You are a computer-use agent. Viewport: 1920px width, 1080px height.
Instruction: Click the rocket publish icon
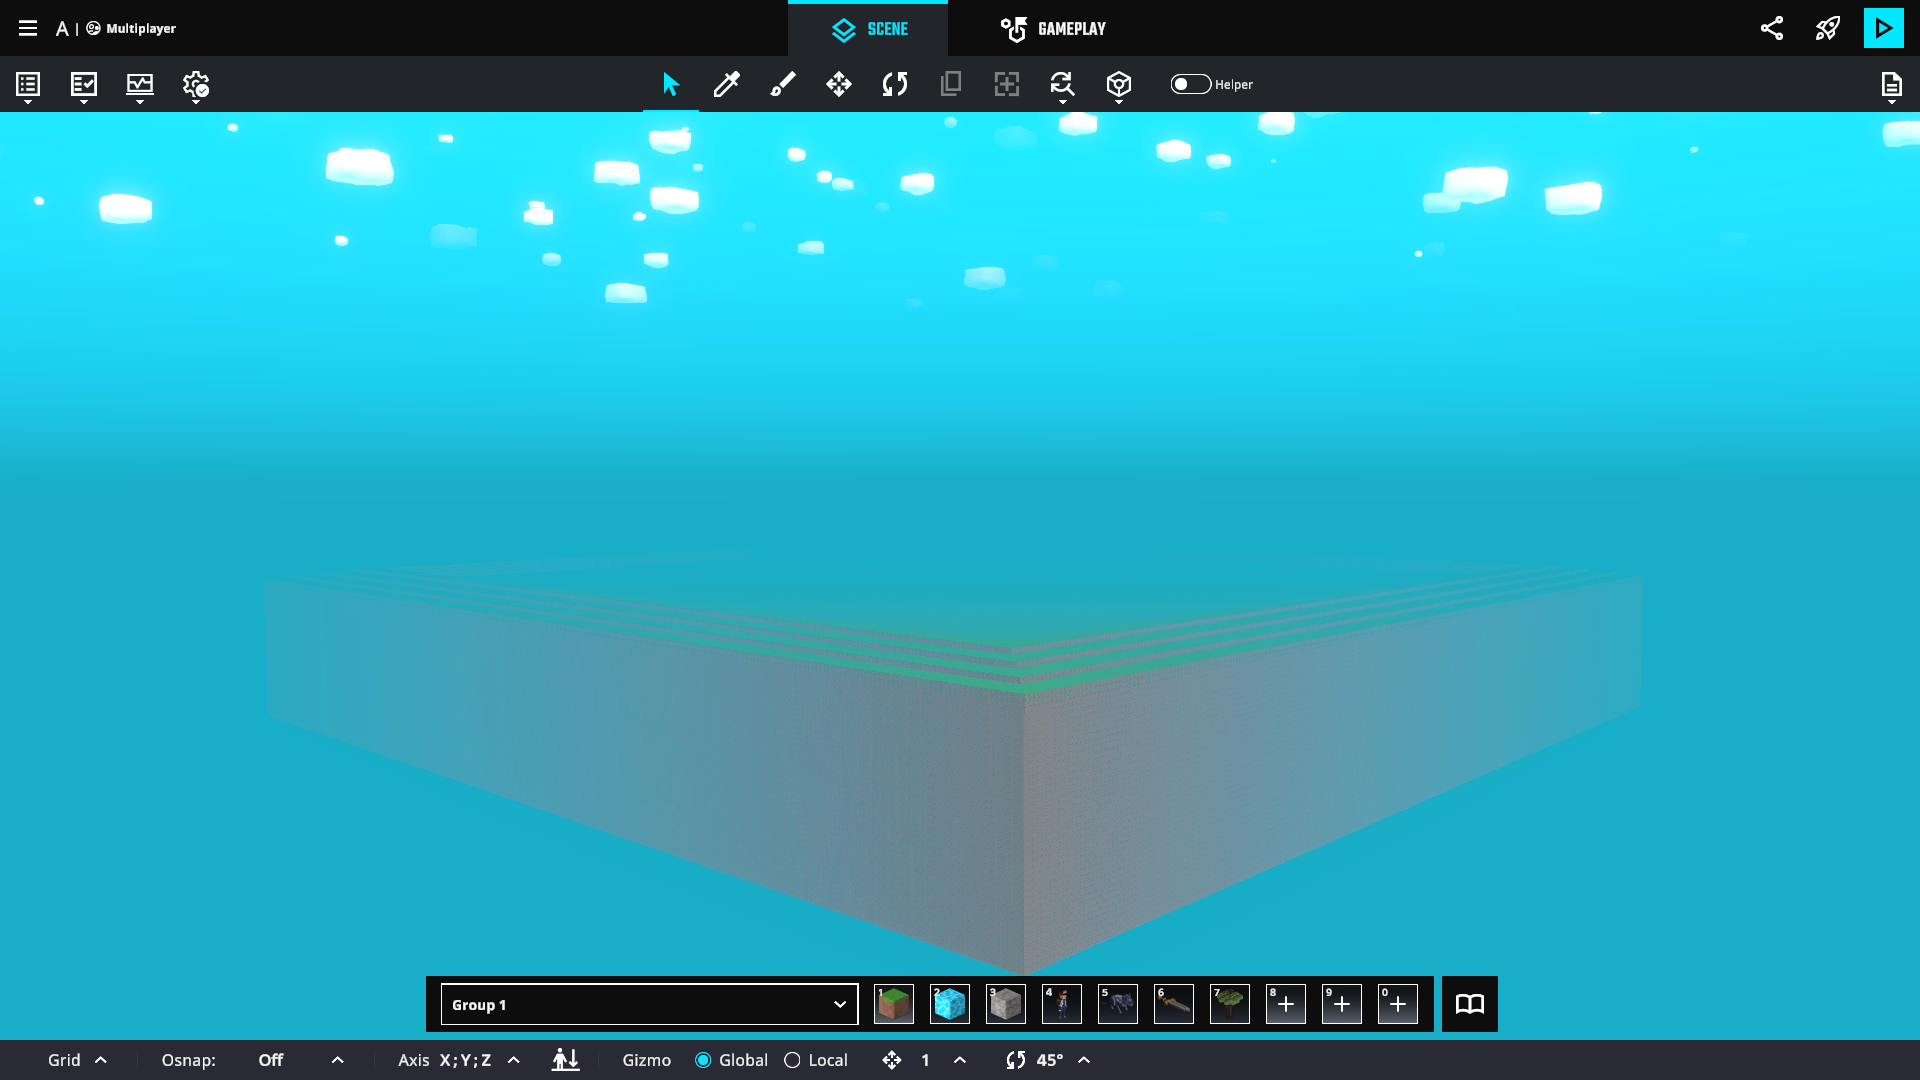(1828, 28)
